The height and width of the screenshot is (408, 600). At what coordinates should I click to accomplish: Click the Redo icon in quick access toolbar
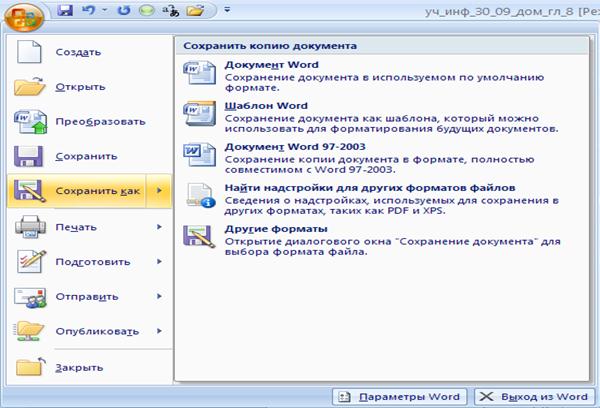tap(124, 10)
